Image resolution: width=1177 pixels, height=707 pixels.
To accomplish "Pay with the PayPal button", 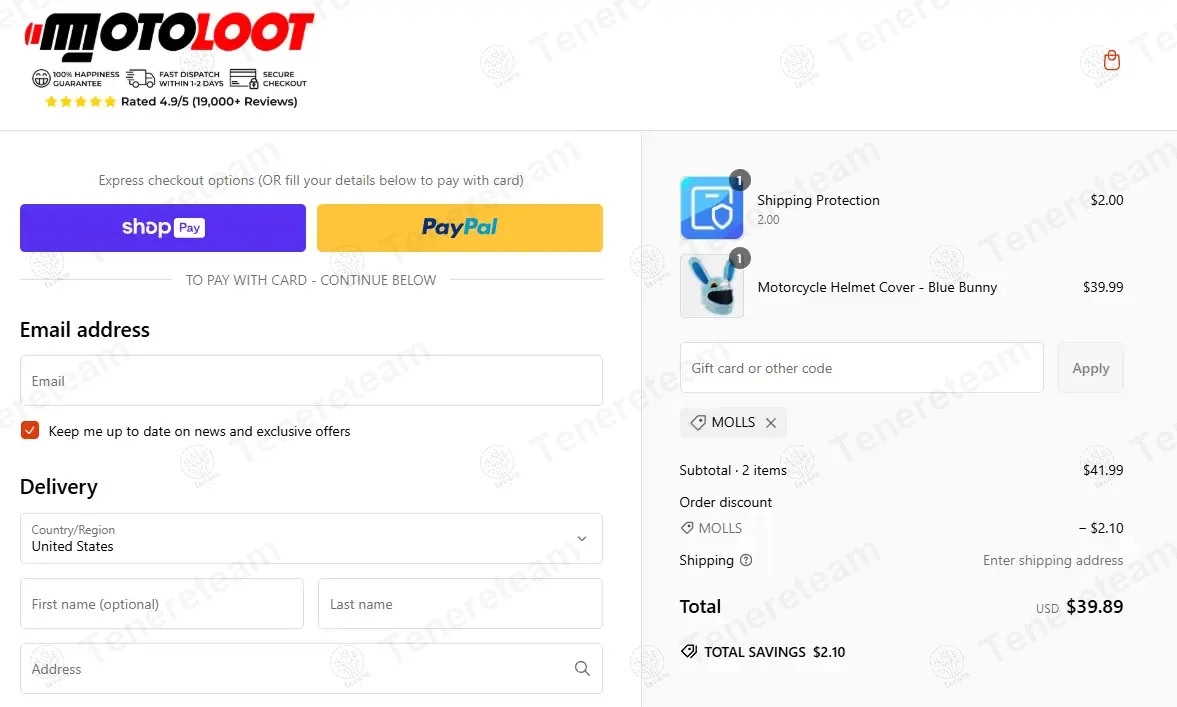I will point(459,227).
